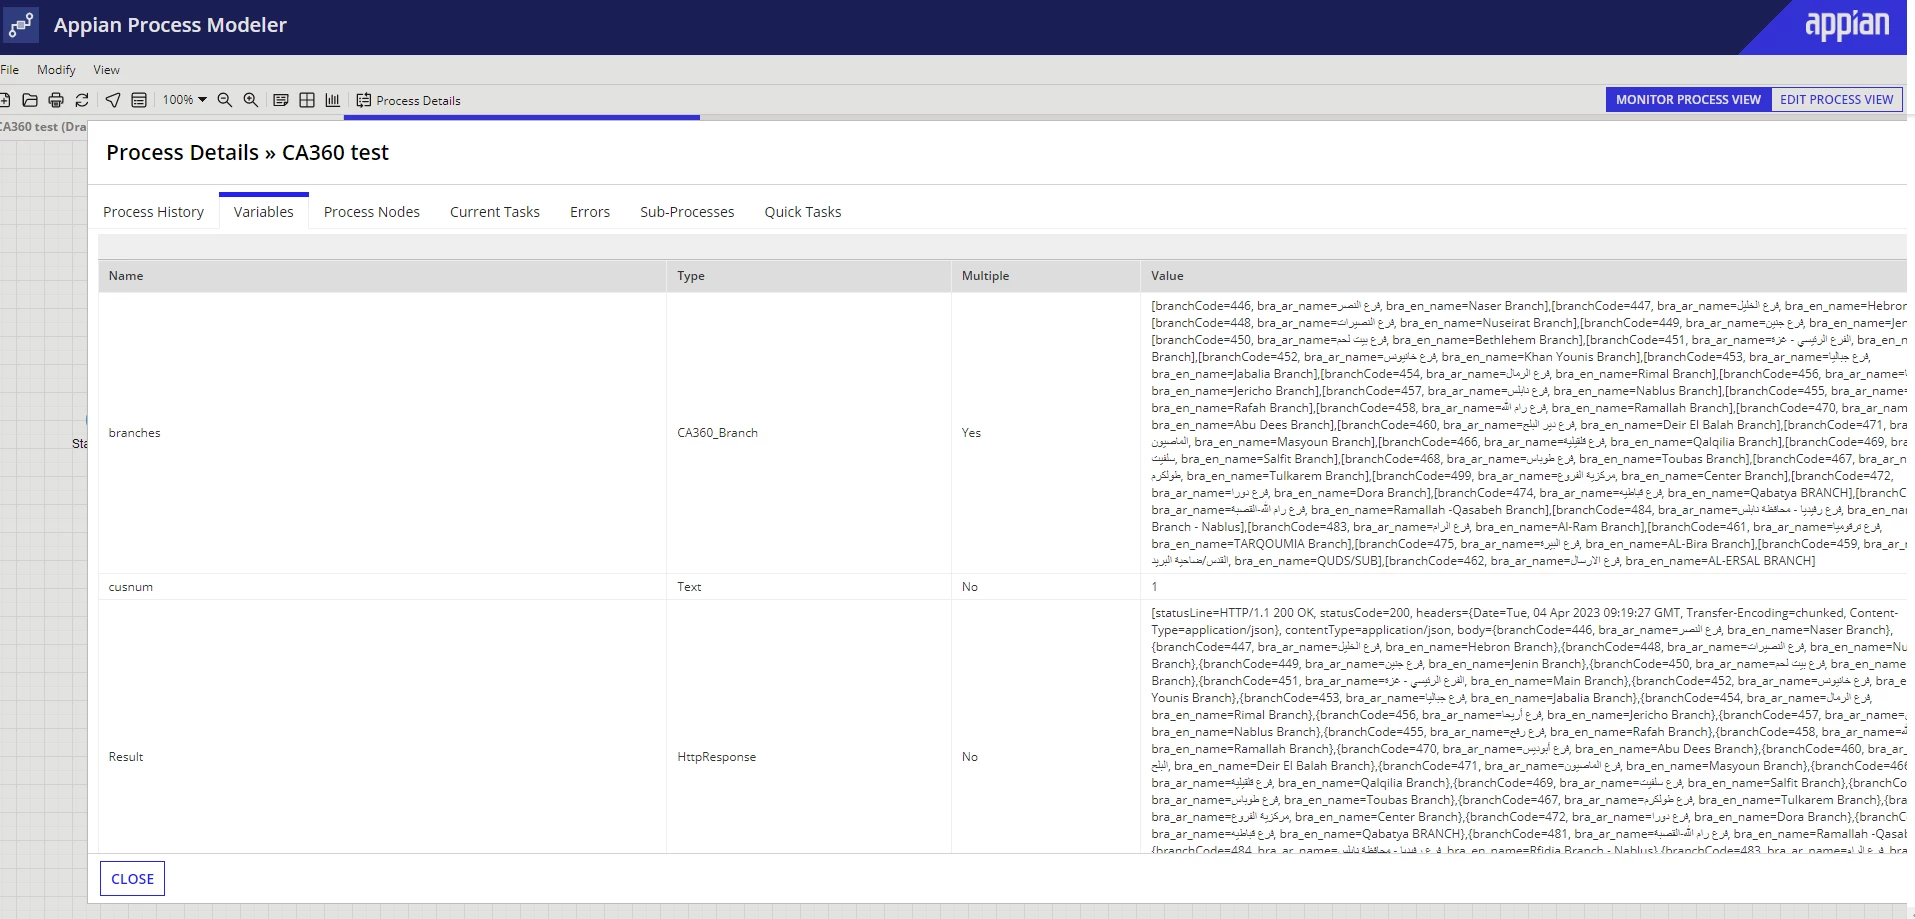Viewport: 1915px width, 919px height.
Task: Click the paper-plane icon in toolbar
Action: [113, 100]
